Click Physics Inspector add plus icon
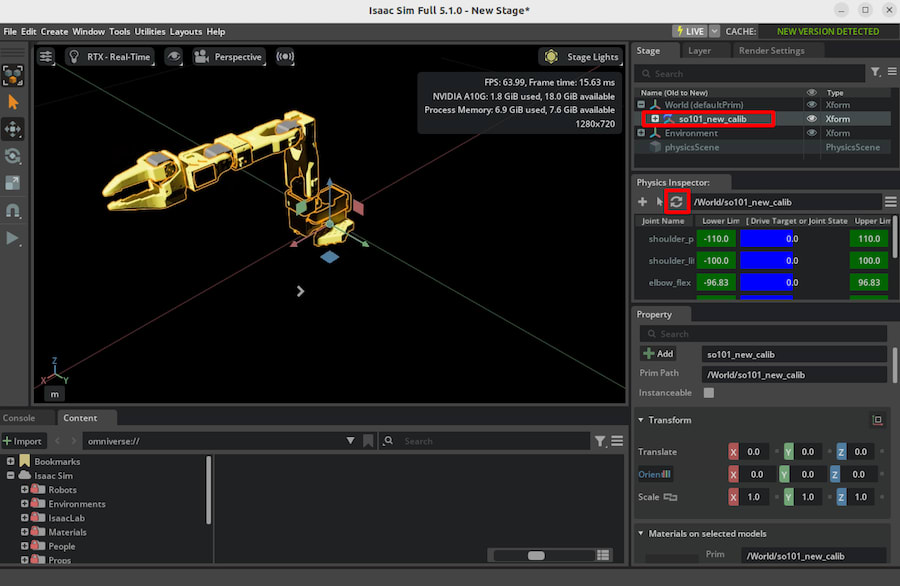 [642, 201]
